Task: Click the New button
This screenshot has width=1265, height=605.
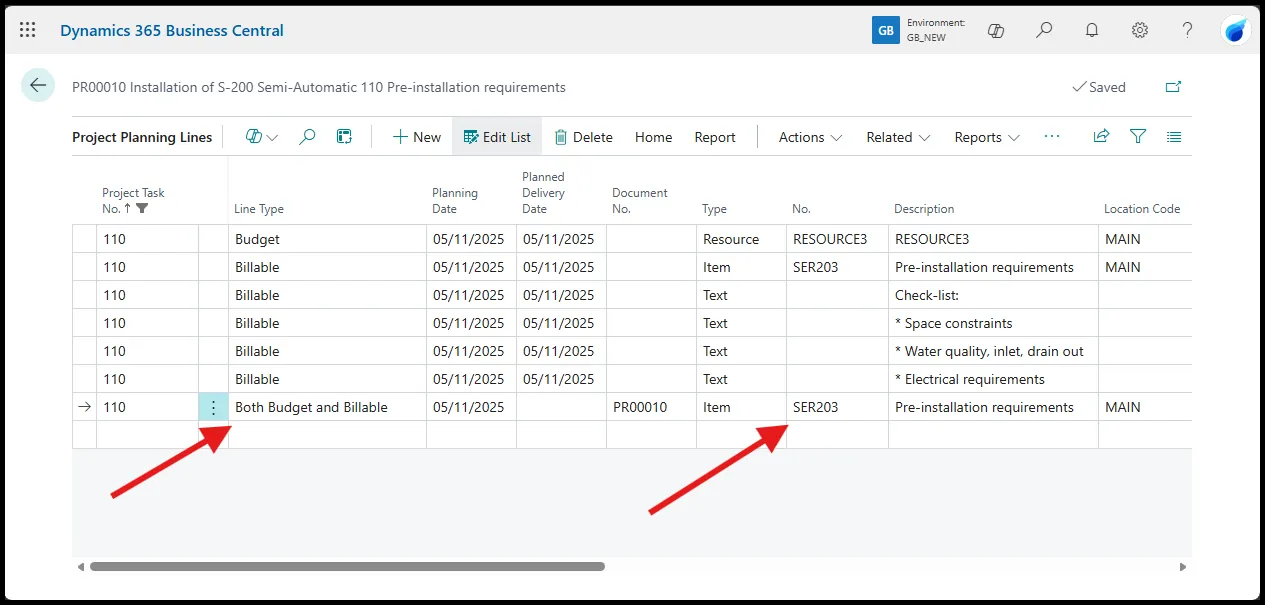Action: (416, 137)
